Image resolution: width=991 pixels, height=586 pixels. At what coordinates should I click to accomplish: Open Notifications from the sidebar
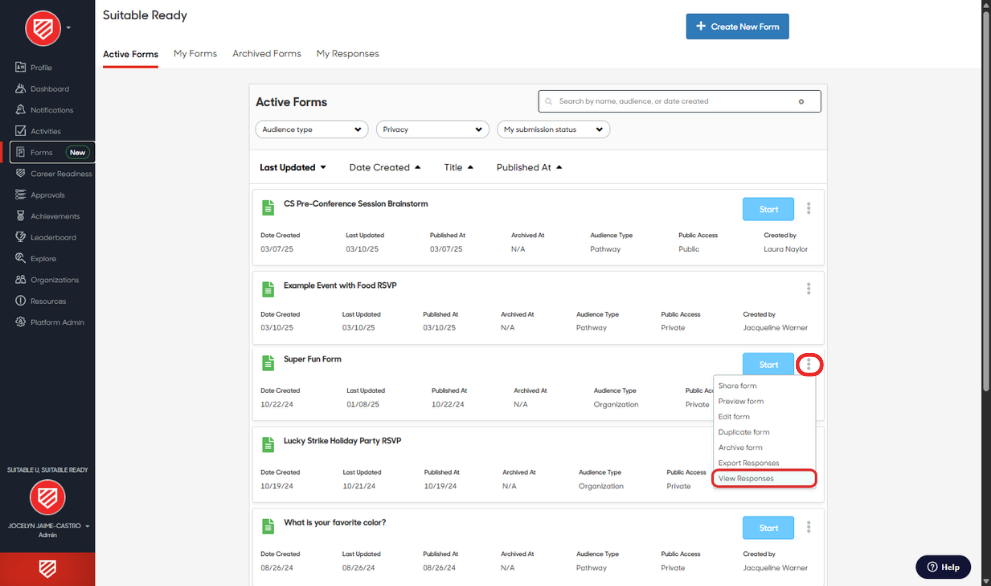click(44, 110)
